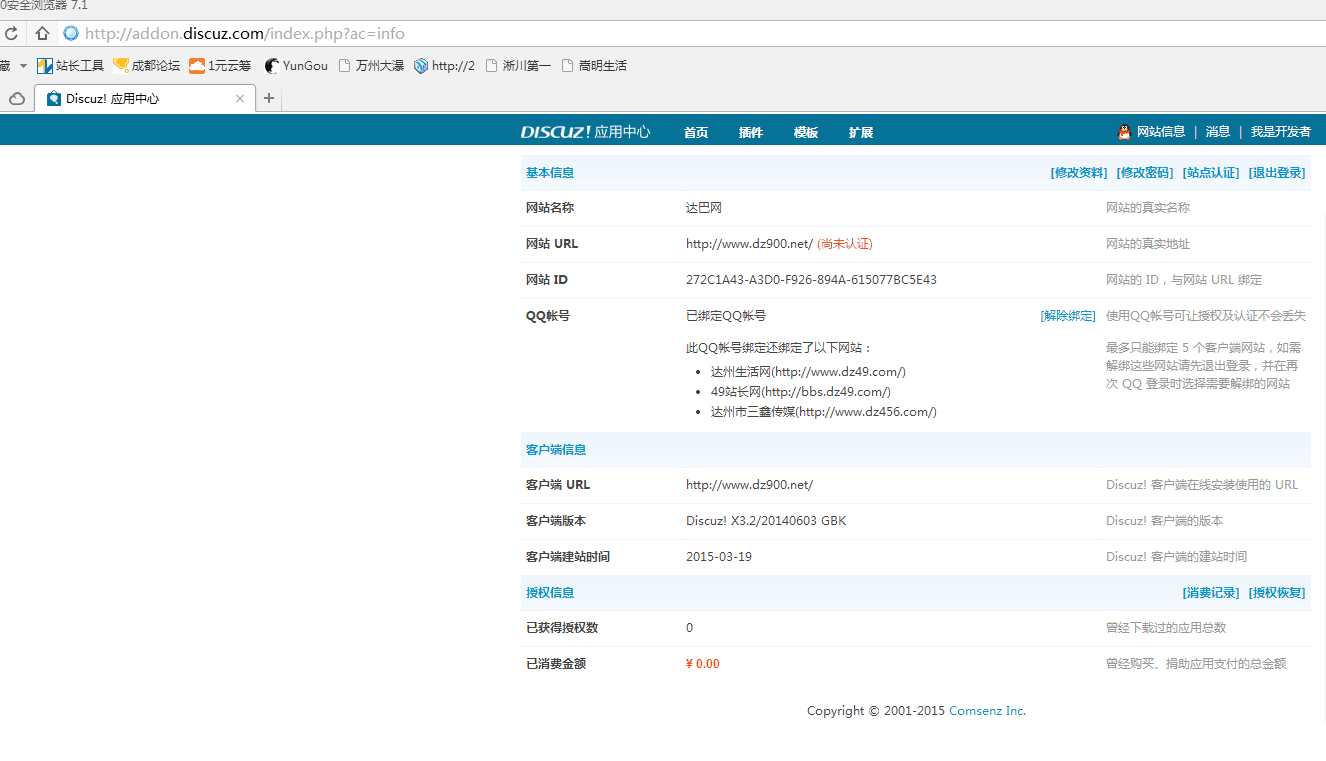Click the address bar URL field

[600, 34]
